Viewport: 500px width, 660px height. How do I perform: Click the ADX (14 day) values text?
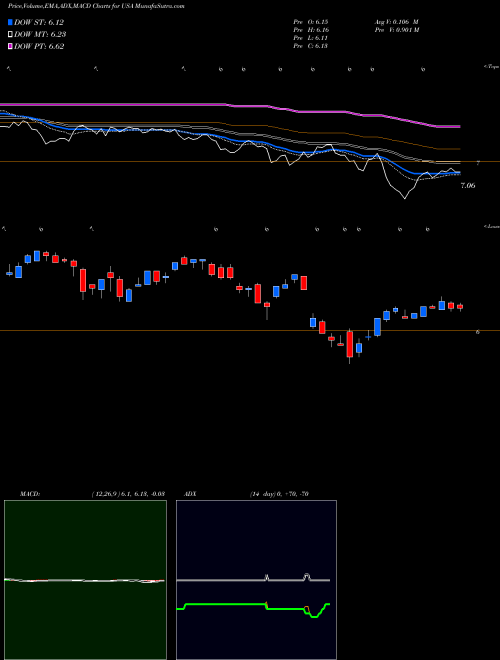[278, 494]
